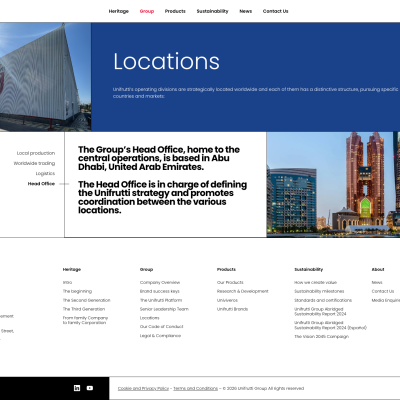
Task: Click the striped building header image
Action: [x=46, y=77]
